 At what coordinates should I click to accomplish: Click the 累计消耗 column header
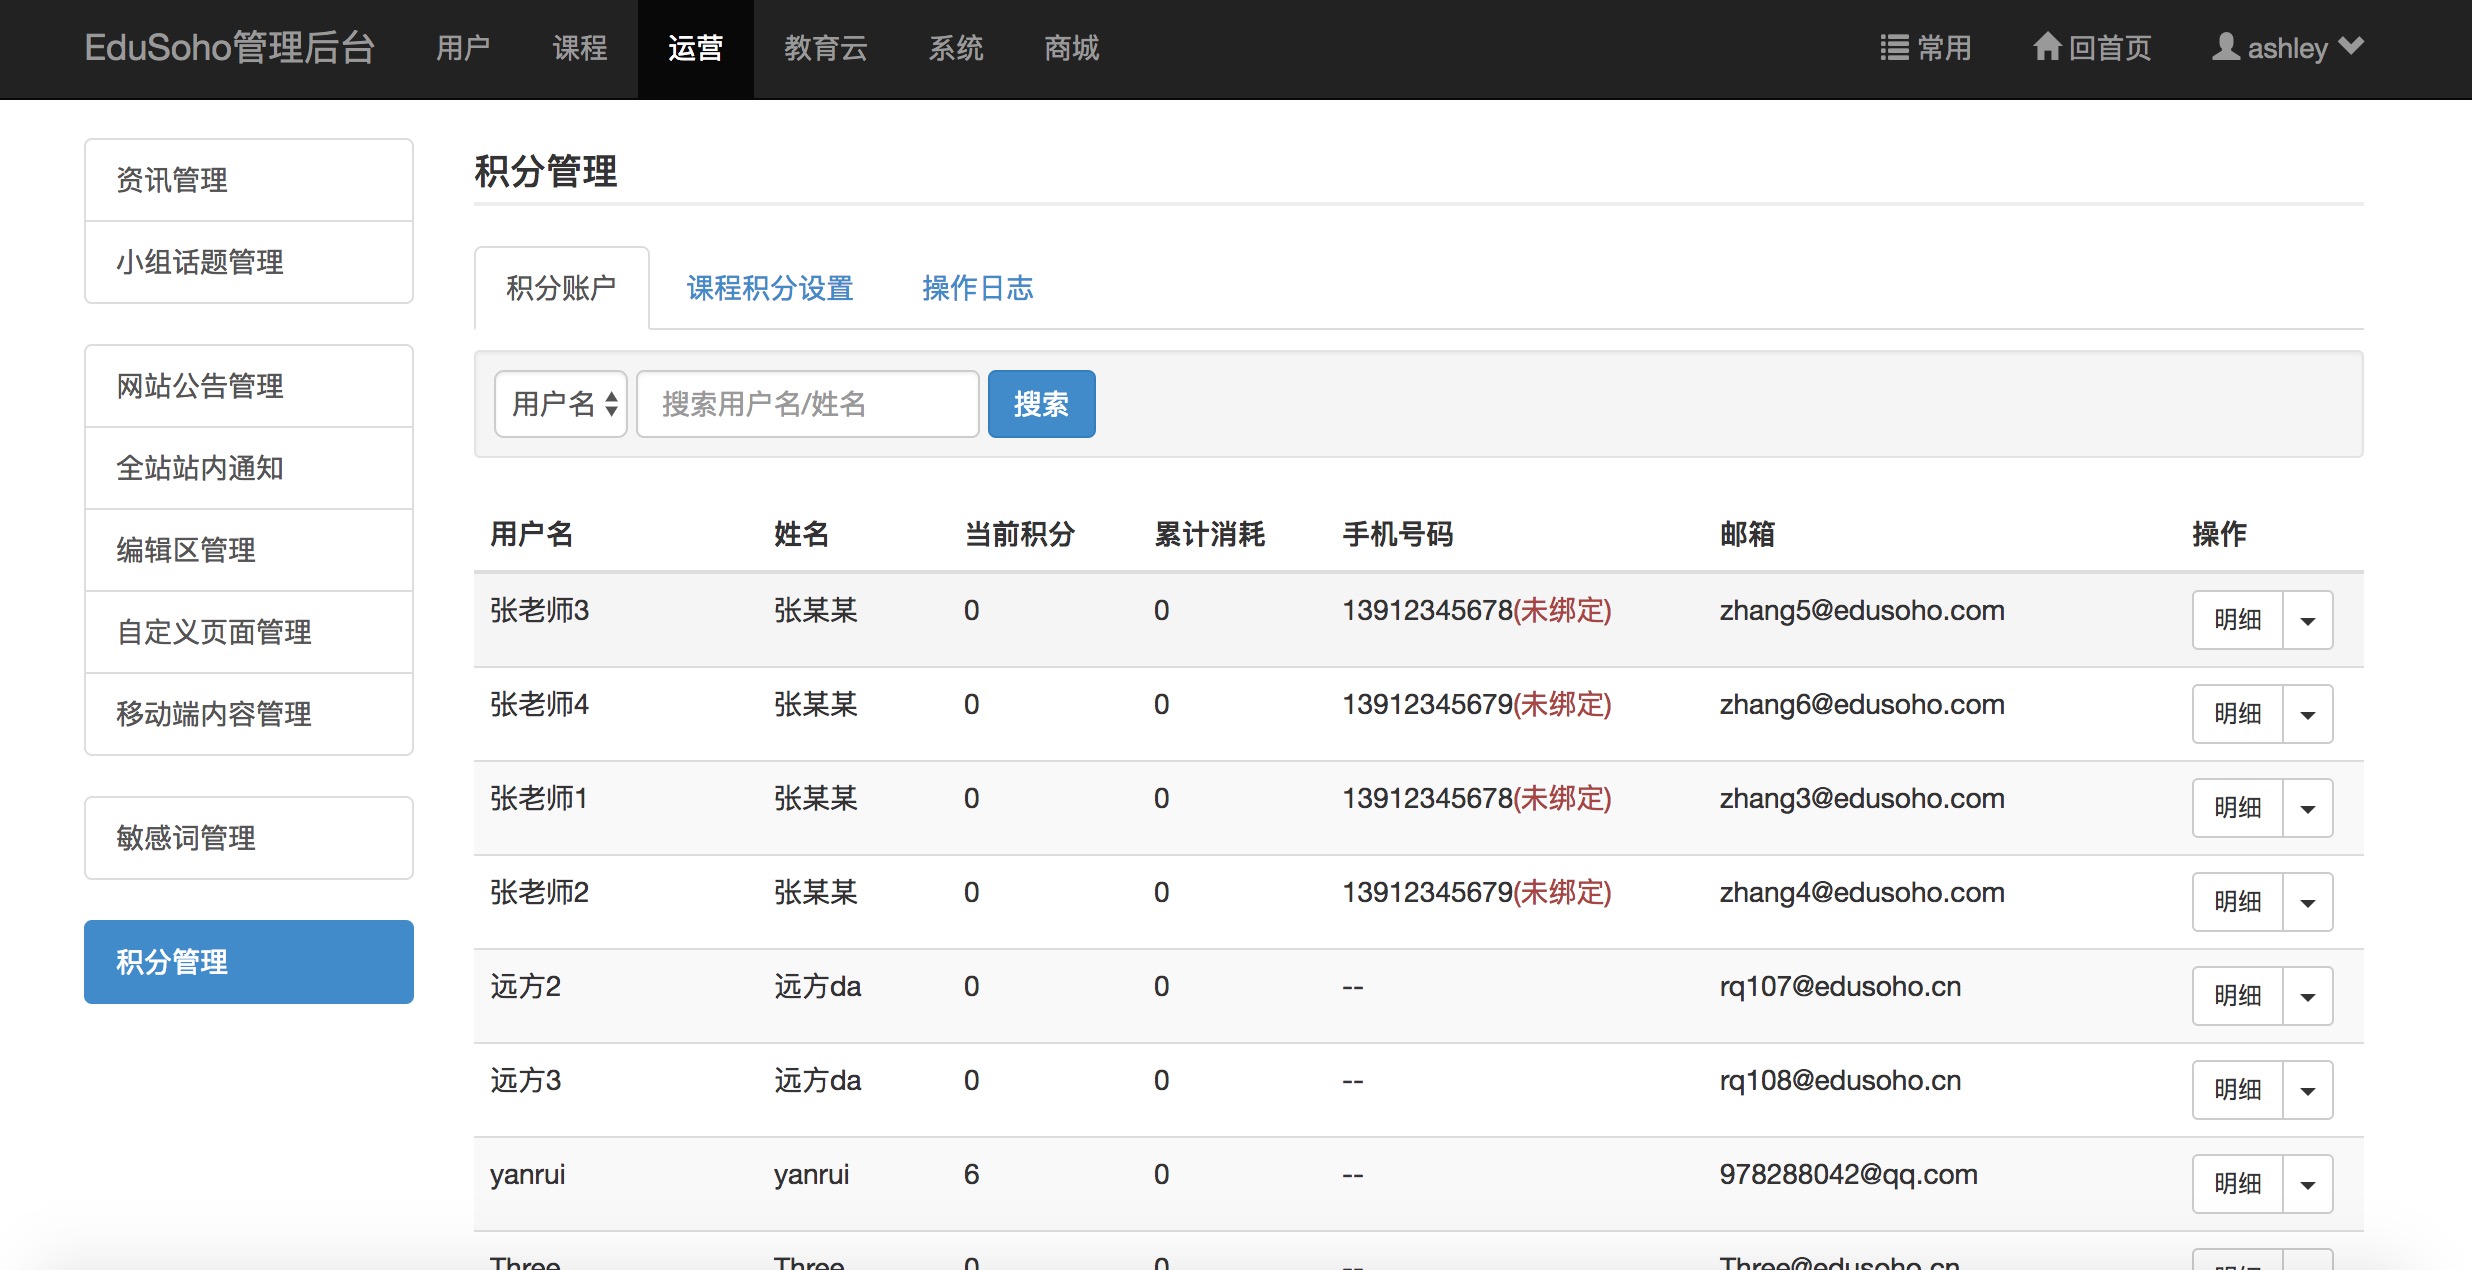coord(1210,534)
